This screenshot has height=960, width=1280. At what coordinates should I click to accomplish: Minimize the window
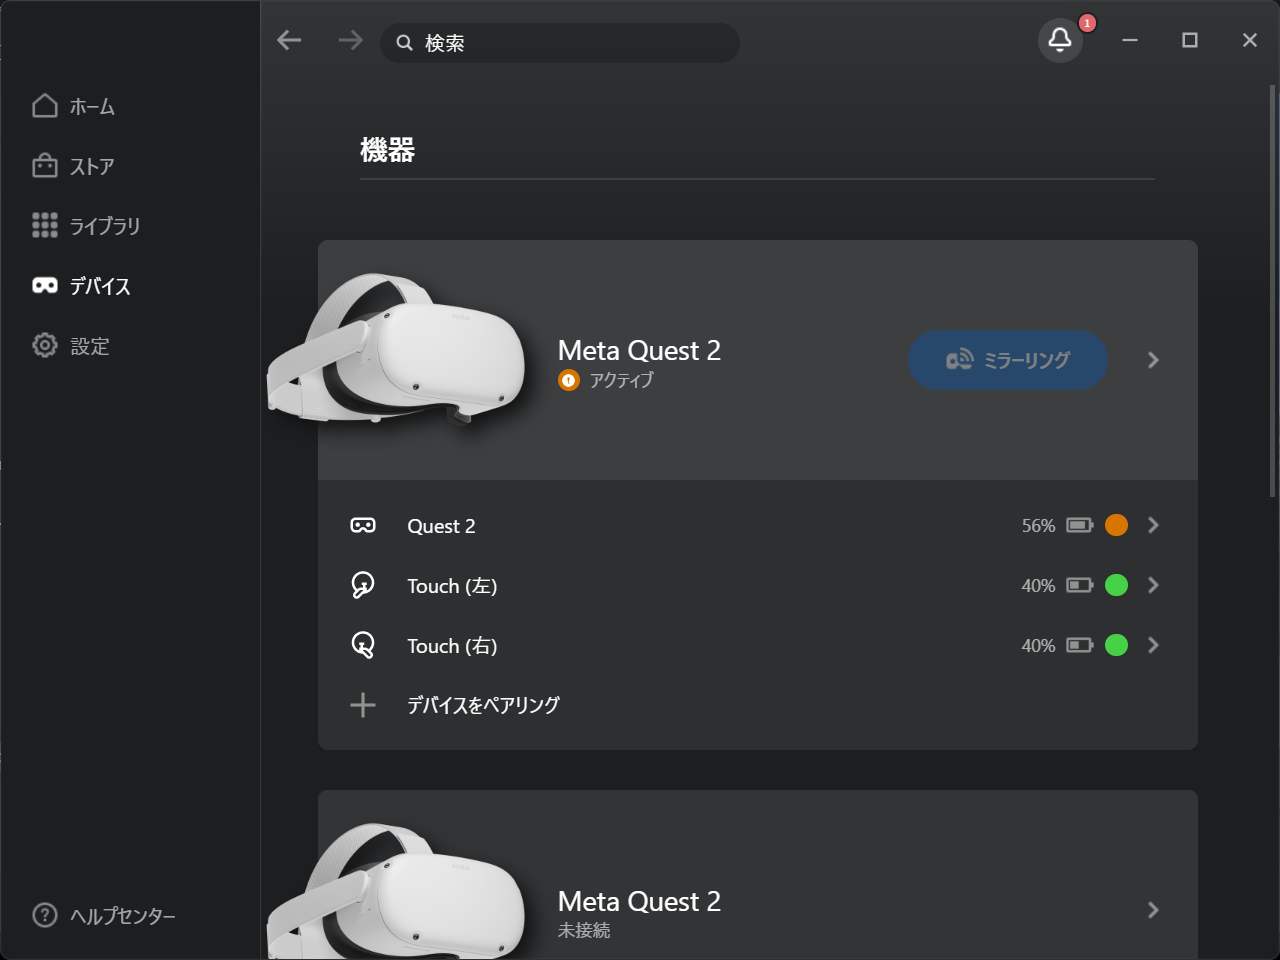click(1130, 40)
